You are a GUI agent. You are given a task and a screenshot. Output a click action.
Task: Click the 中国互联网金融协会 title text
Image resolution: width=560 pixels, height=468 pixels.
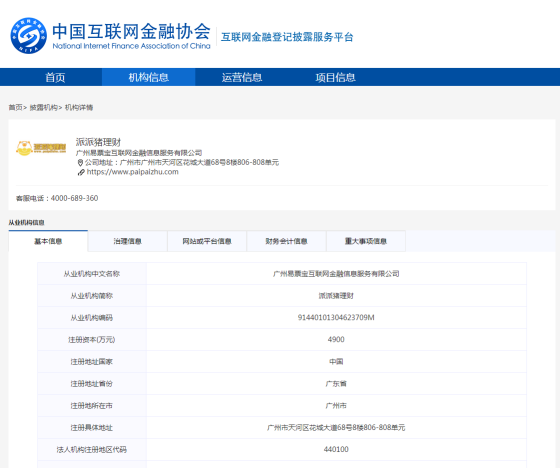(x=131, y=31)
